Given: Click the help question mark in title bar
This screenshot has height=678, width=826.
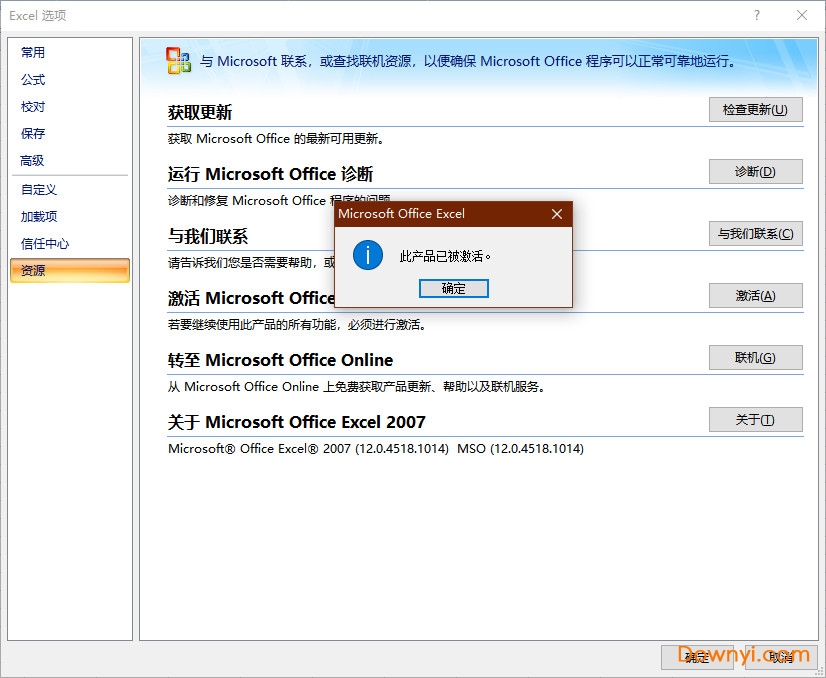Looking at the screenshot, I should (x=757, y=15).
